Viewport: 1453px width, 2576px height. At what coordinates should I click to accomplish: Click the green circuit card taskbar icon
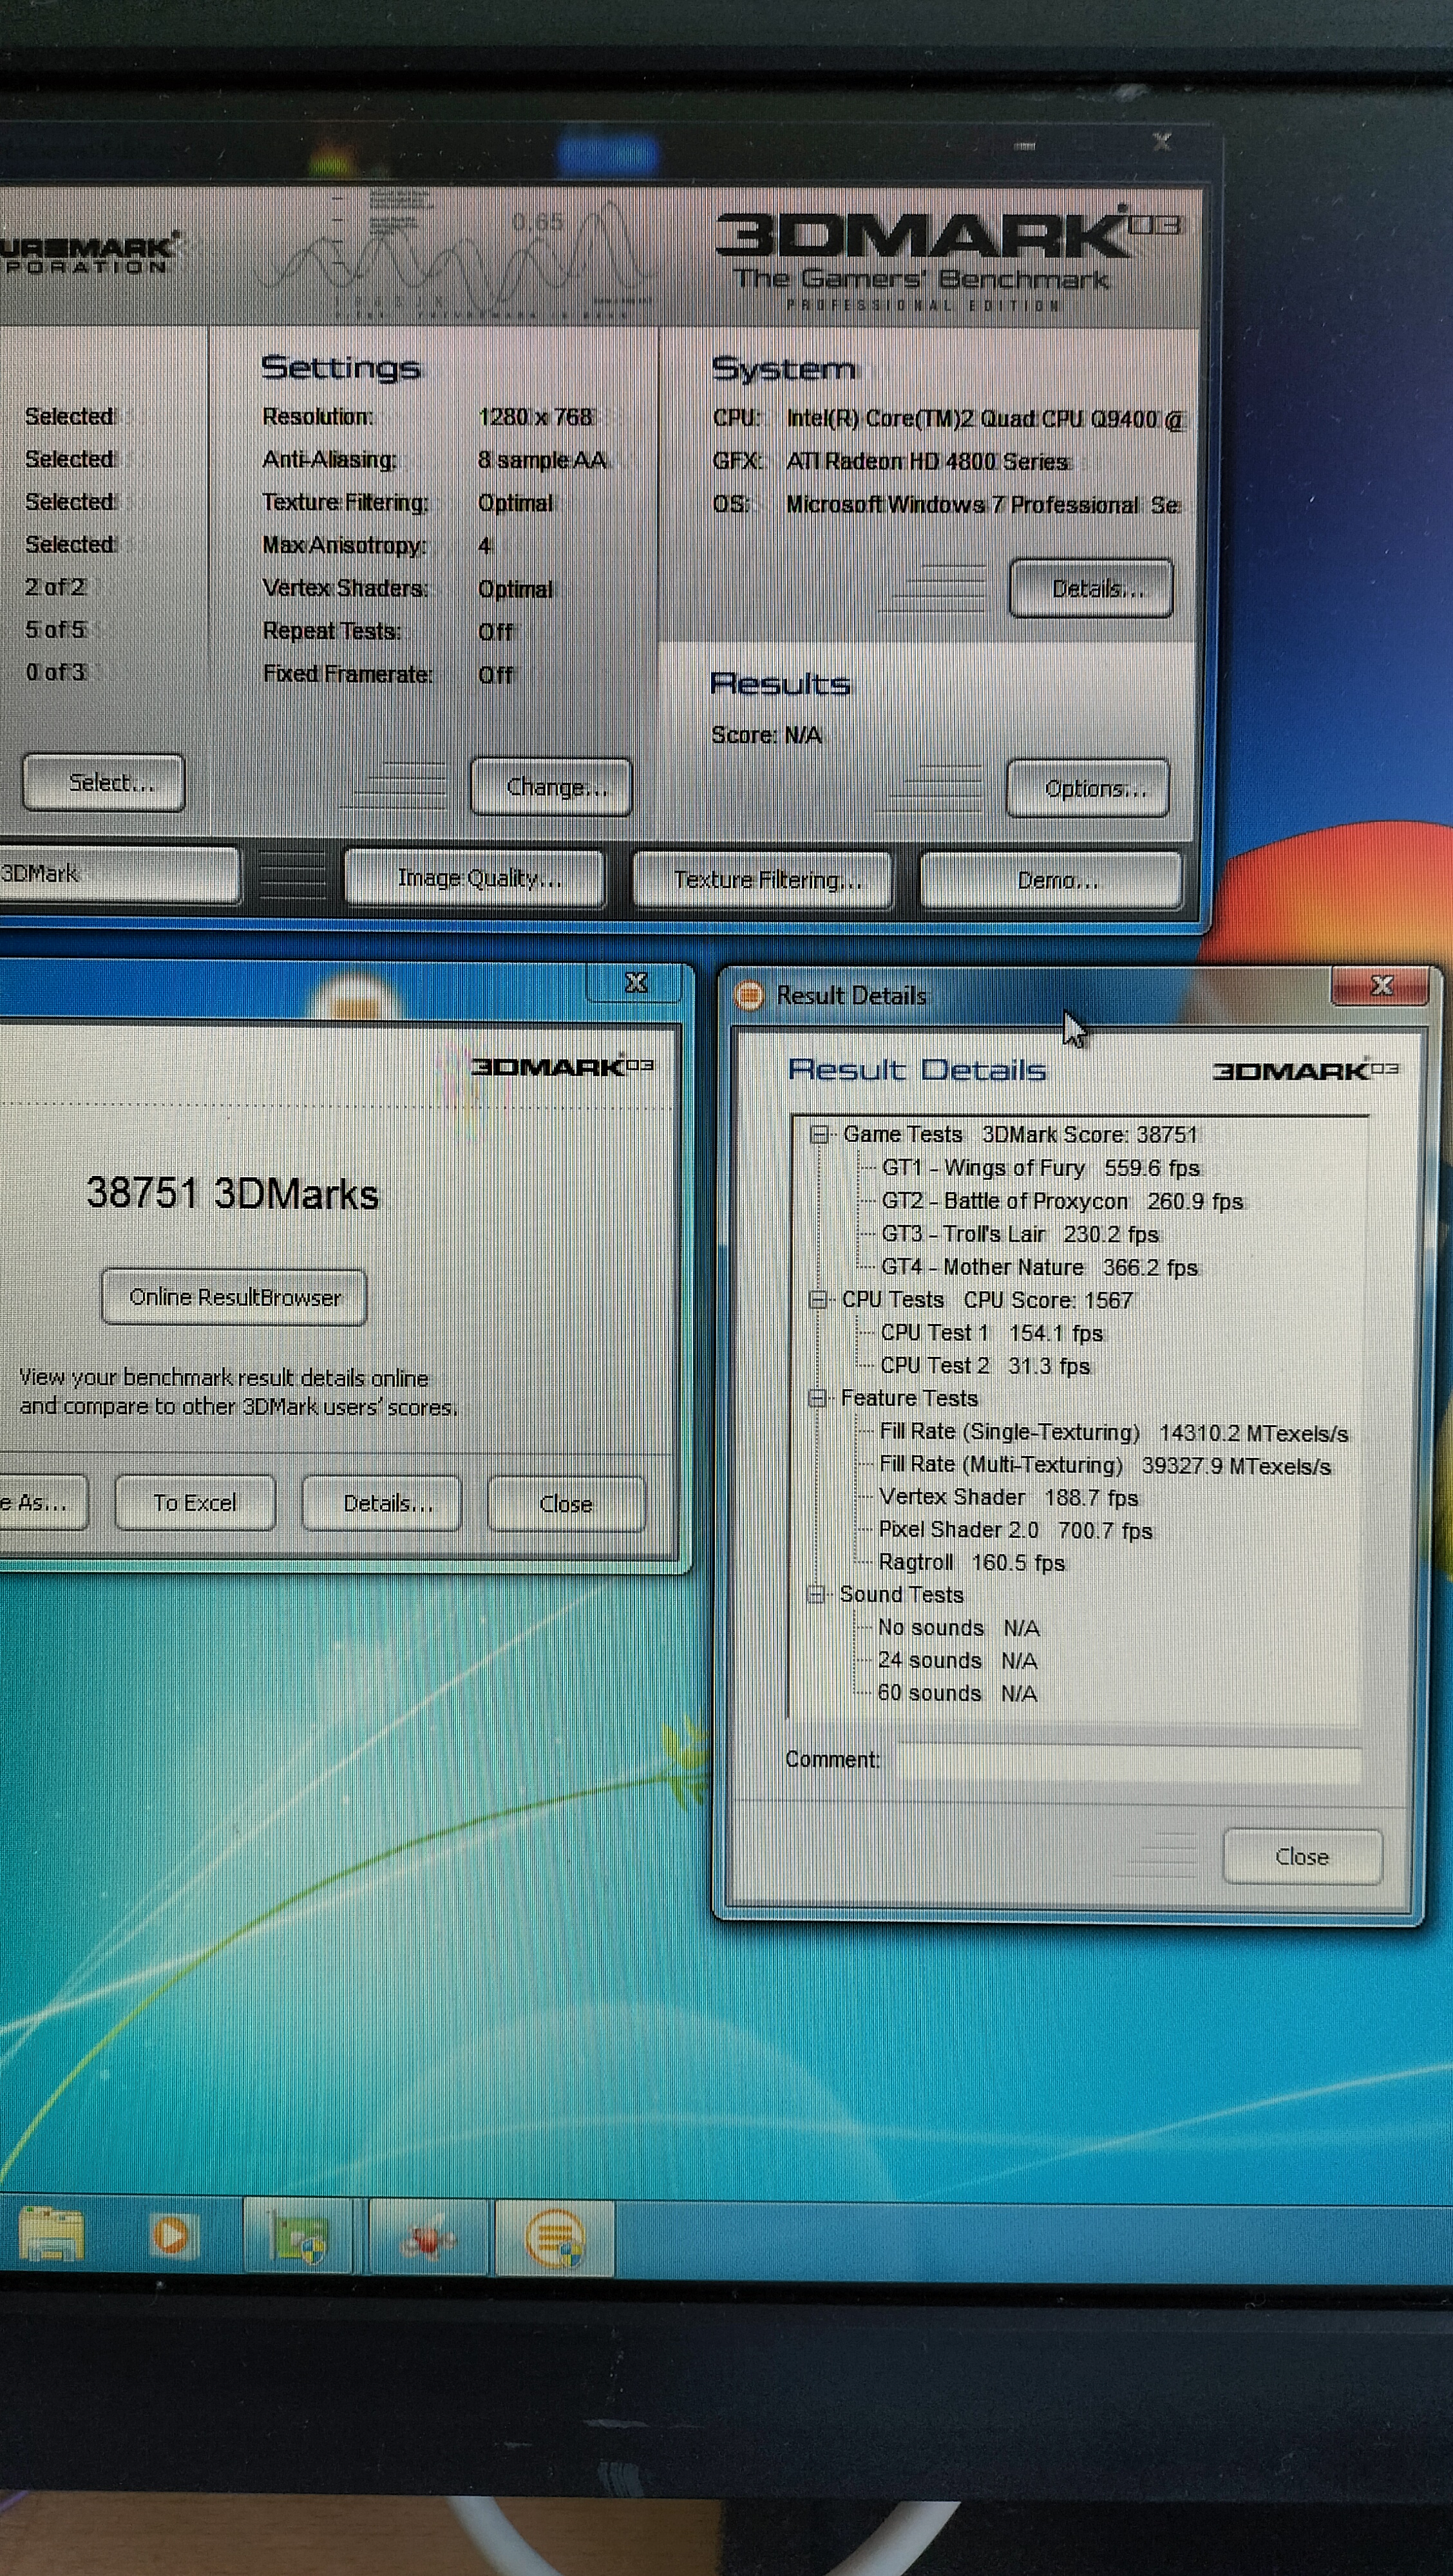tap(300, 2237)
